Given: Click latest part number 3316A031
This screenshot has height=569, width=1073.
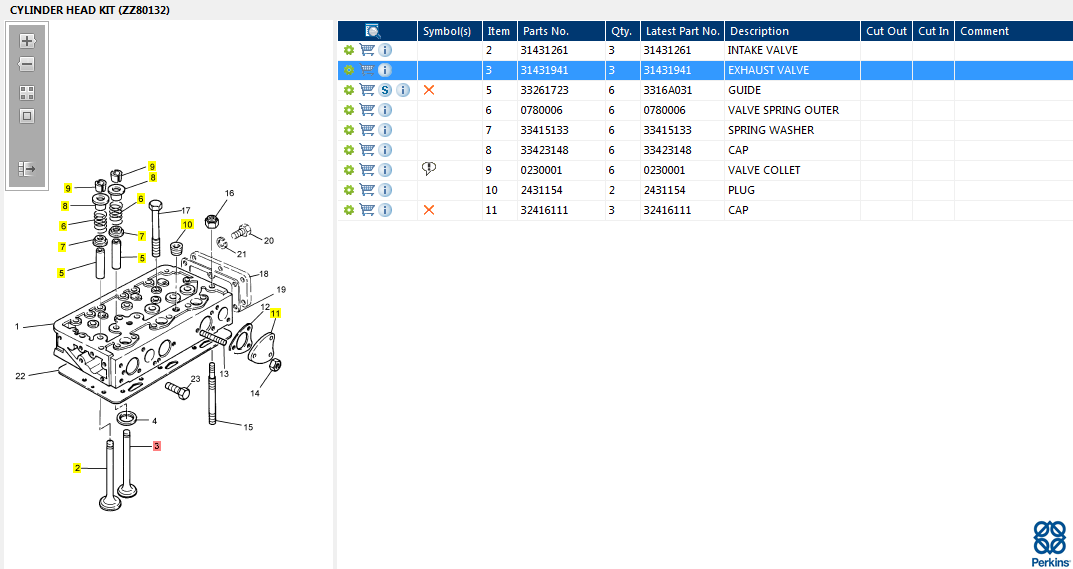Looking at the screenshot, I should (x=667, y=90).
